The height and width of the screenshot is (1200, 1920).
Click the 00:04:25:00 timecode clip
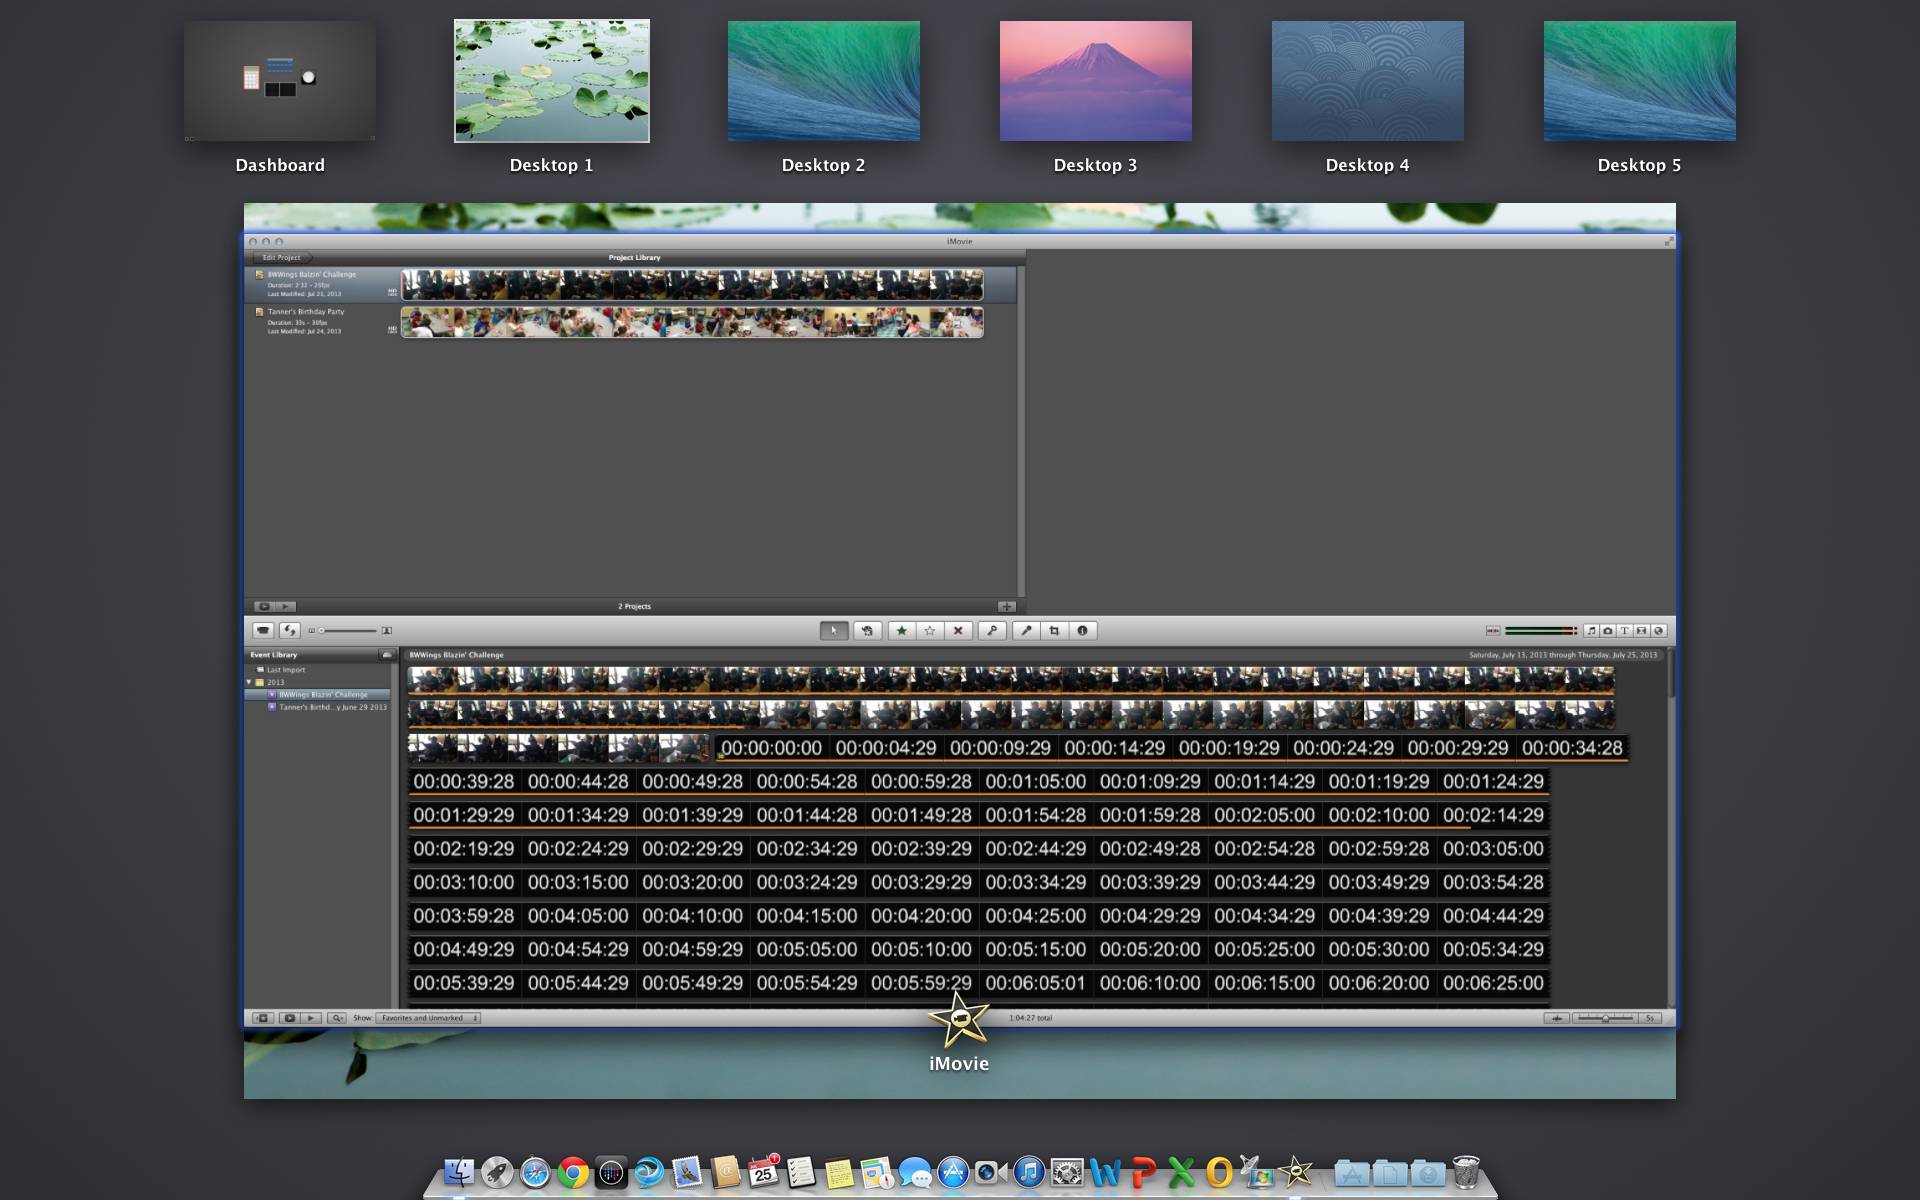point(1035,916)
